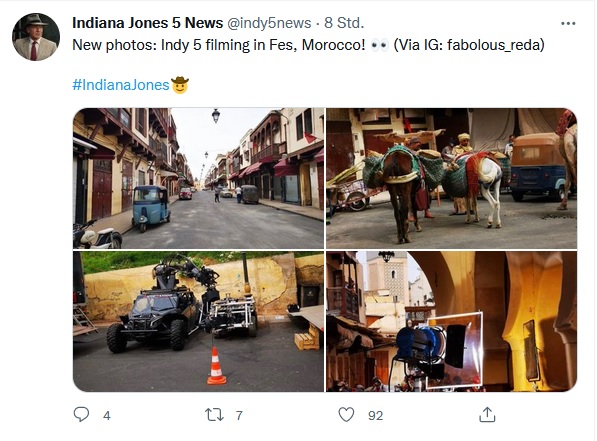View the black camera buggy photo

(198, 321)
